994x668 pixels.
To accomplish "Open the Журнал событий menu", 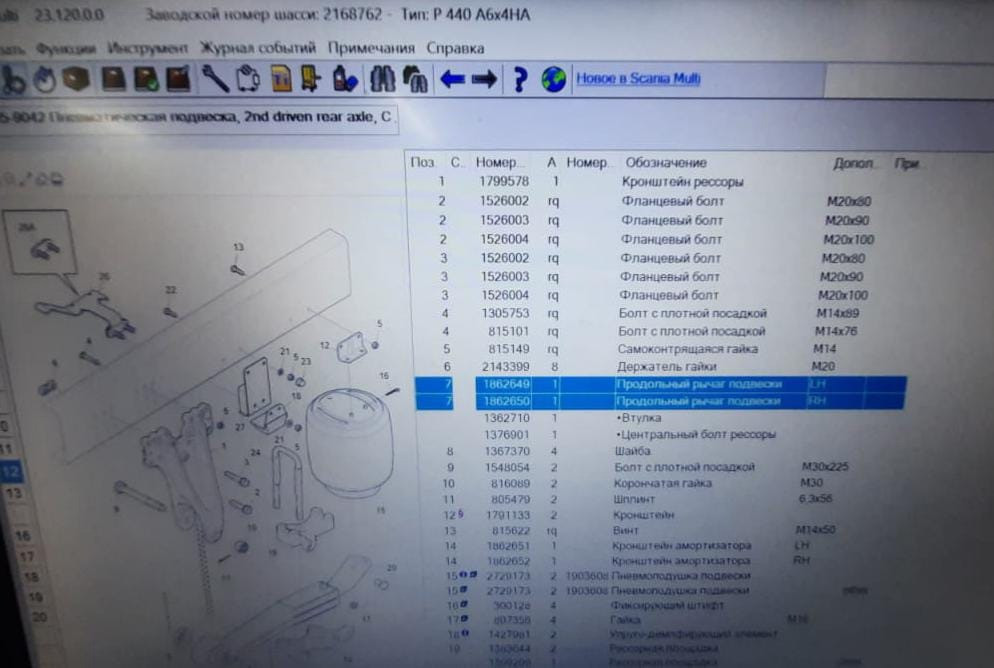I will pos(258,48).
